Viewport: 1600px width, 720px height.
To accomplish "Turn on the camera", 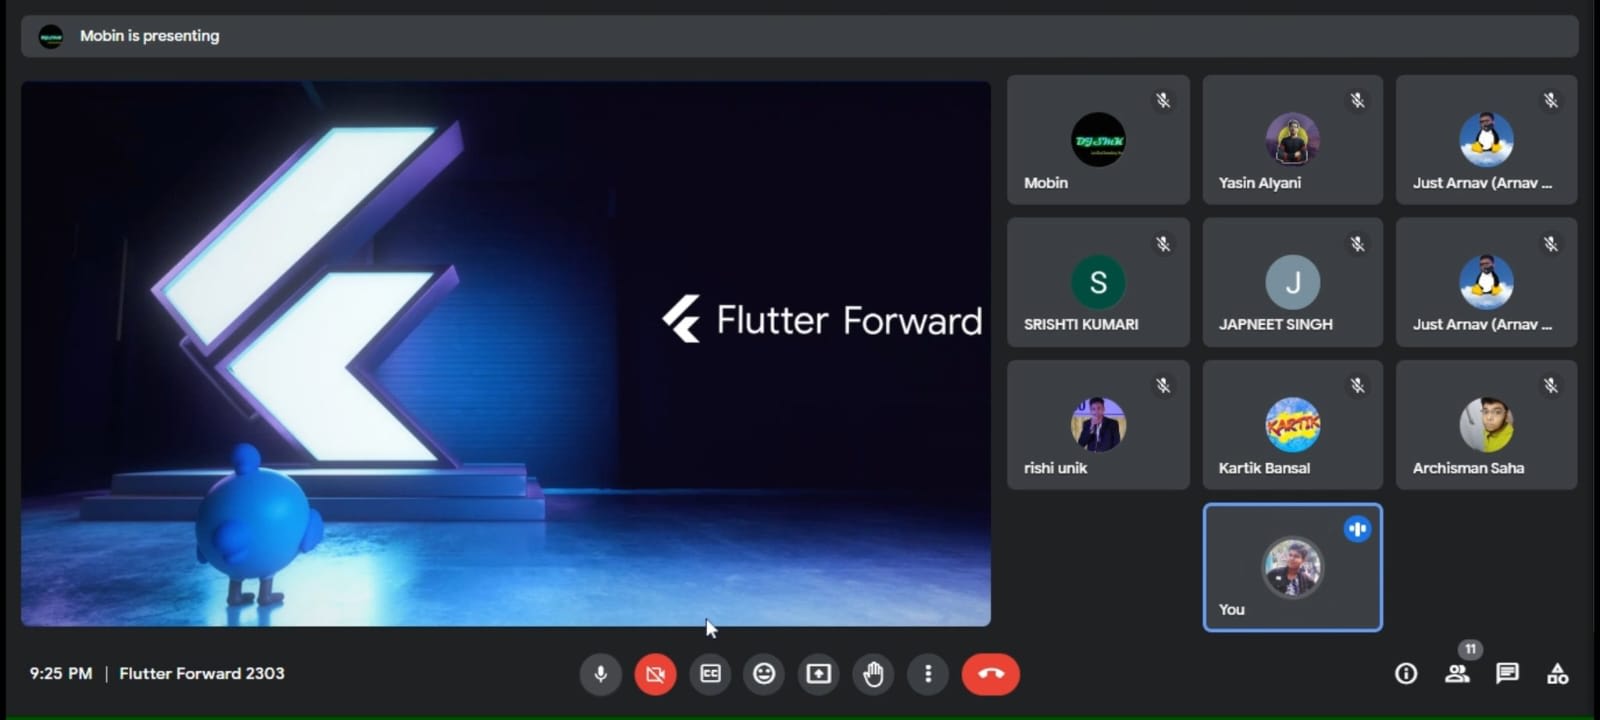I will point(655,674).
